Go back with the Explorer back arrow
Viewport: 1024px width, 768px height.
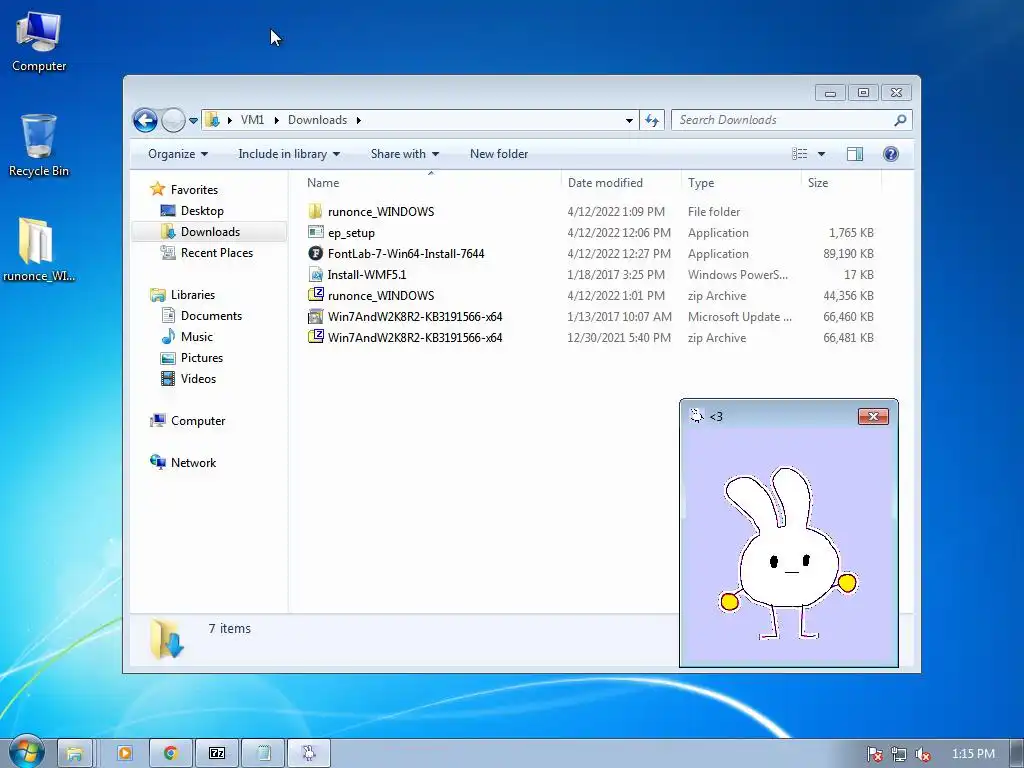click(145, 120)
